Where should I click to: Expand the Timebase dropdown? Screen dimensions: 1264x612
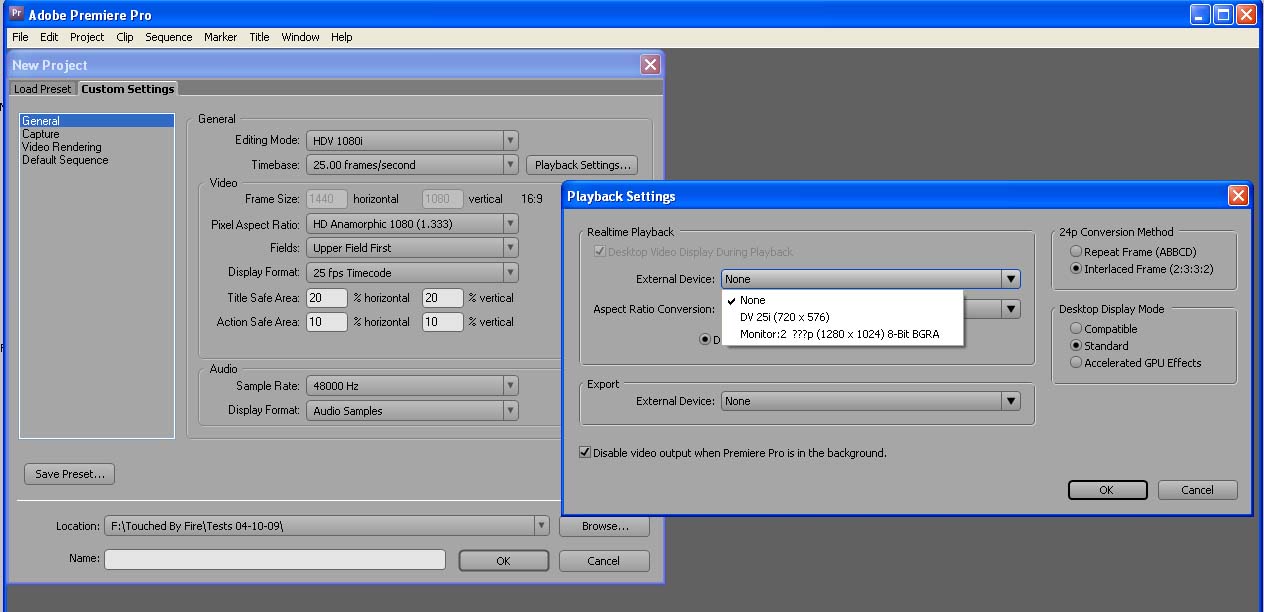click(510, 165)
